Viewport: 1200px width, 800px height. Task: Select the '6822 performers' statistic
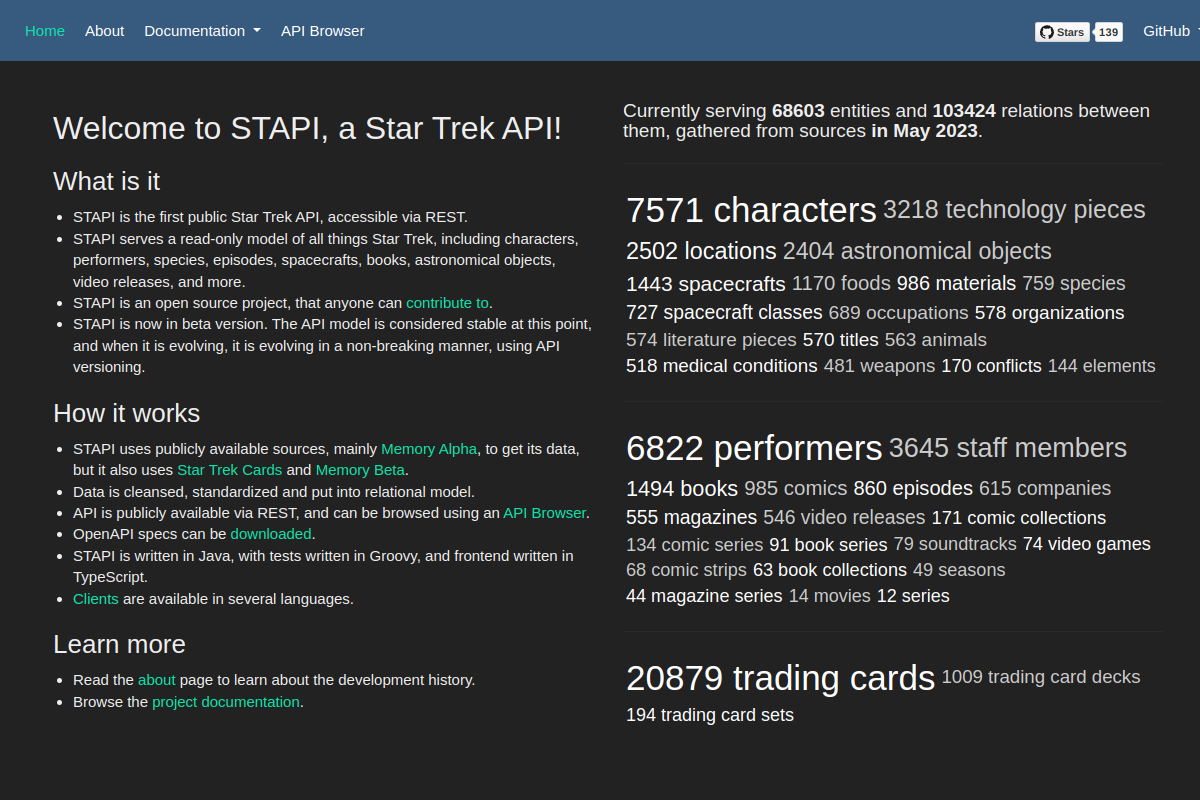pos(754,448)
